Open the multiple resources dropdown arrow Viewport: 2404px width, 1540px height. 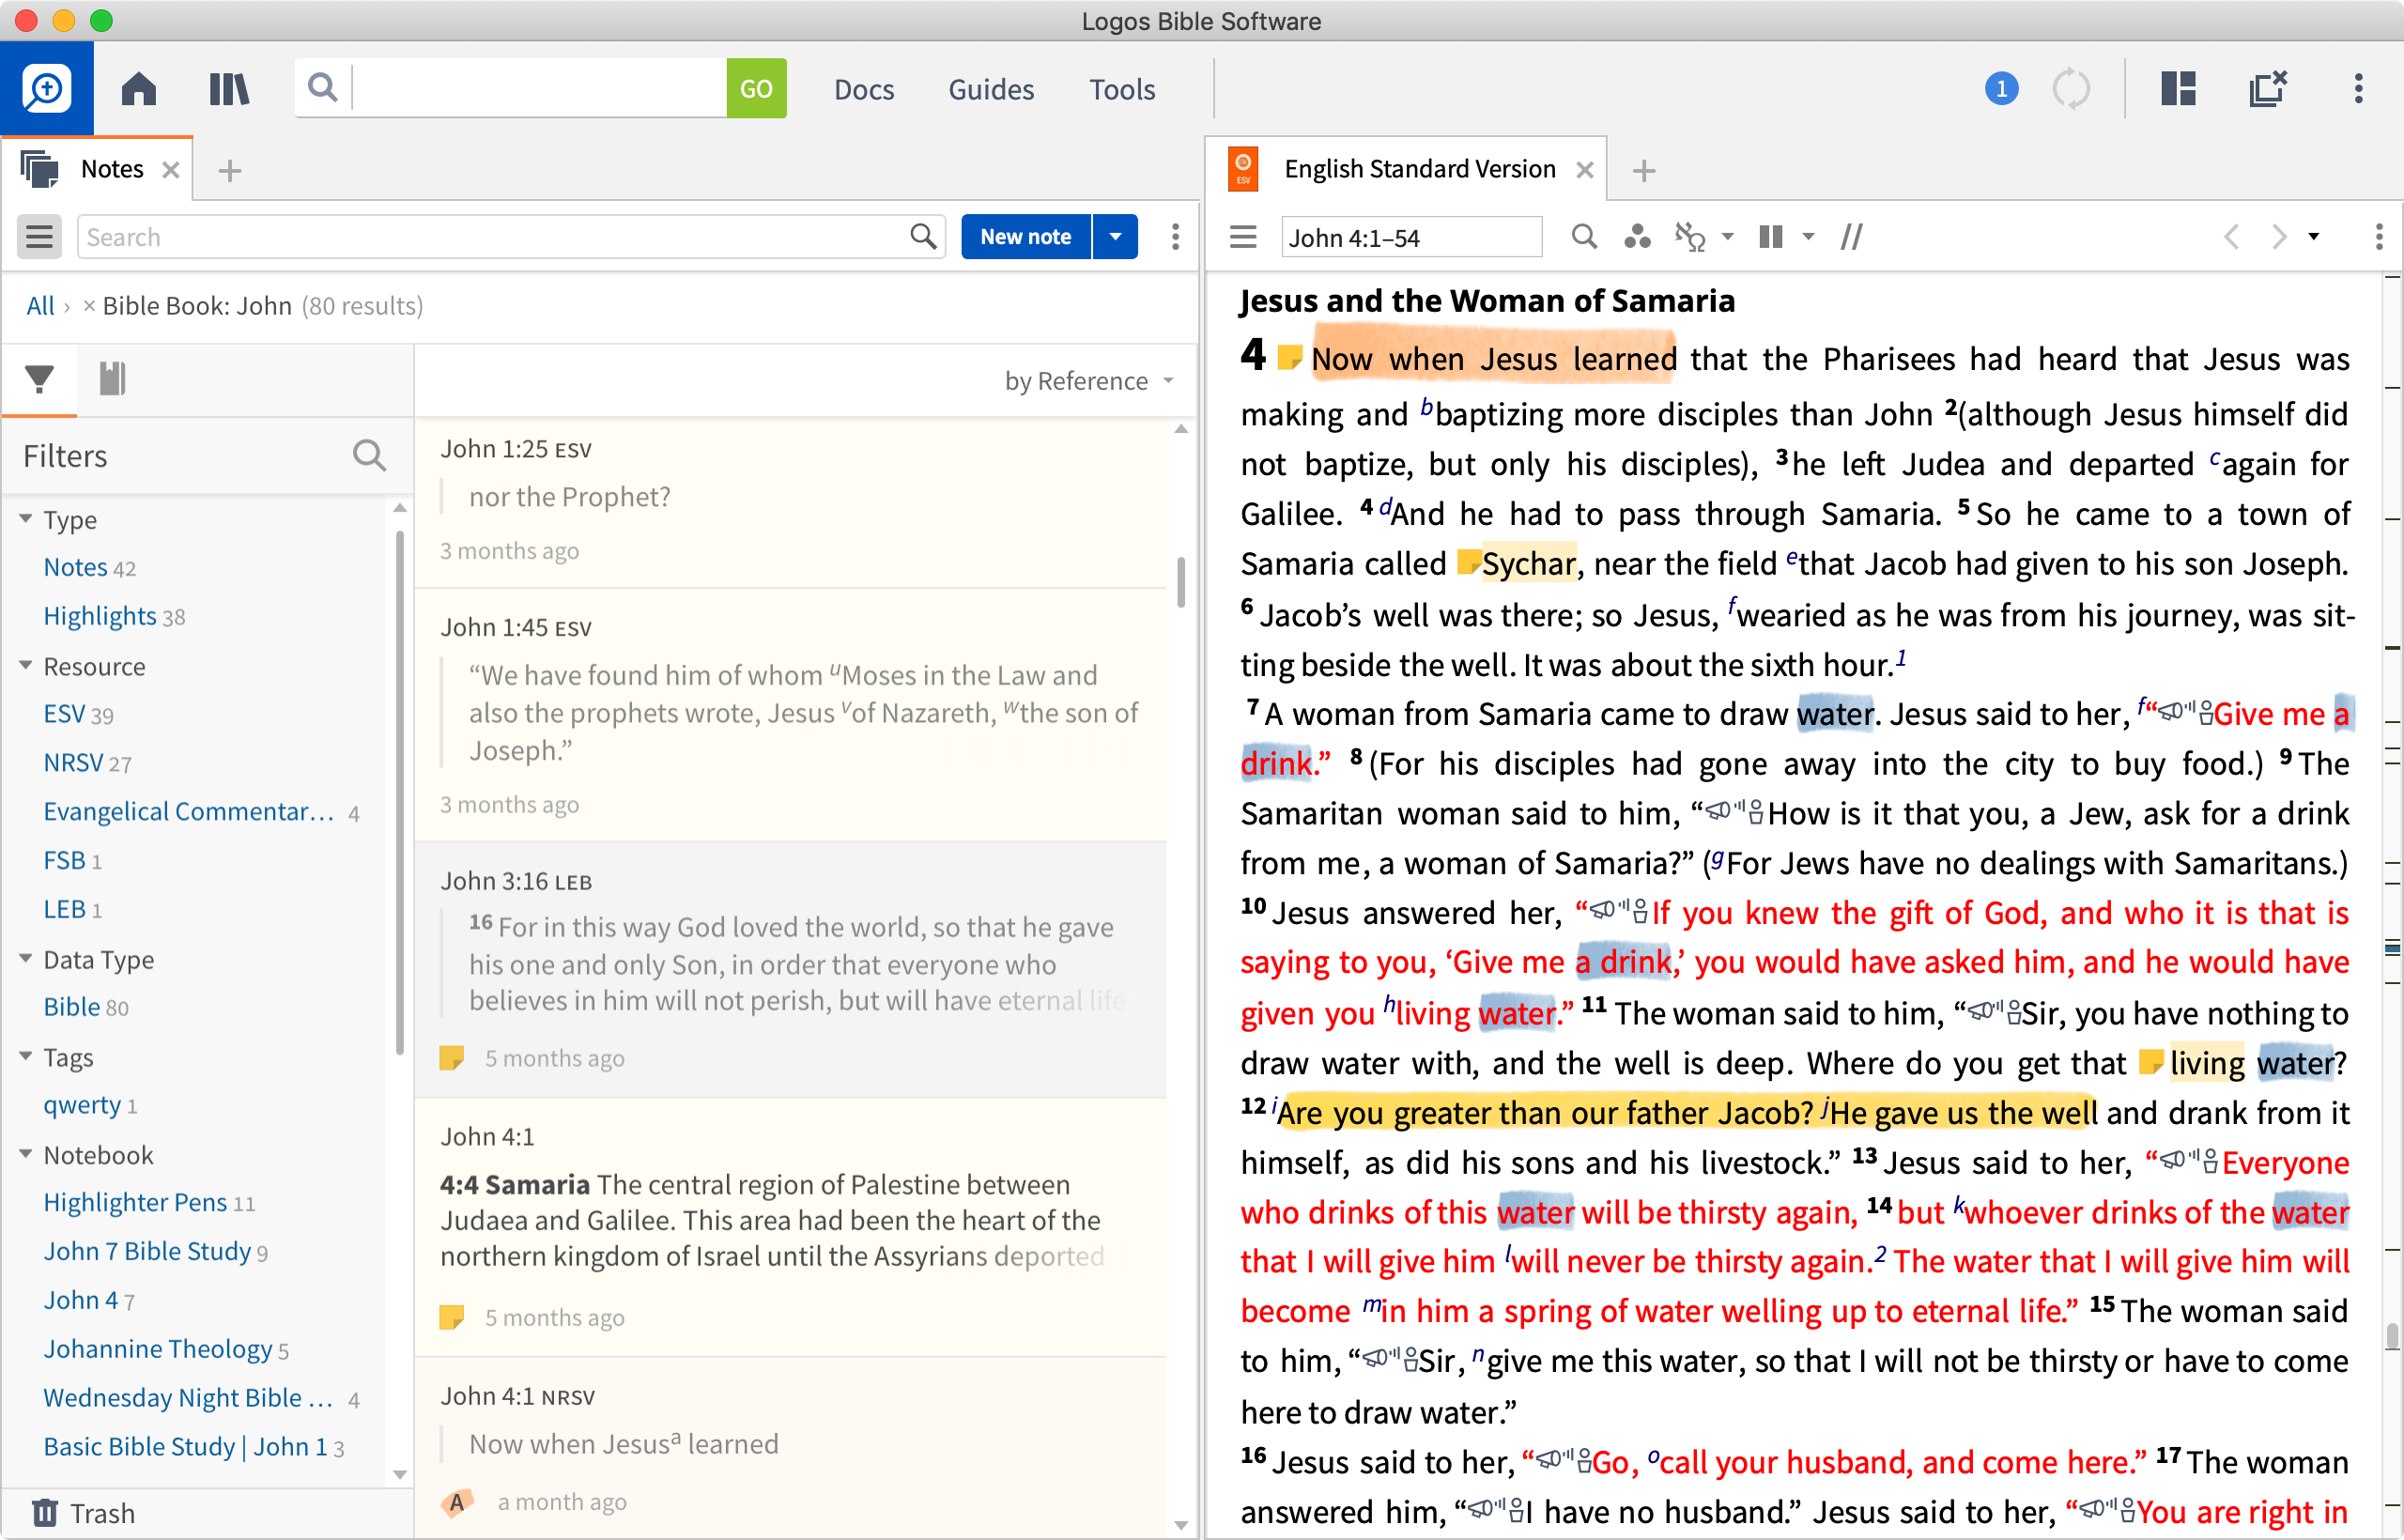(1807, 237)
